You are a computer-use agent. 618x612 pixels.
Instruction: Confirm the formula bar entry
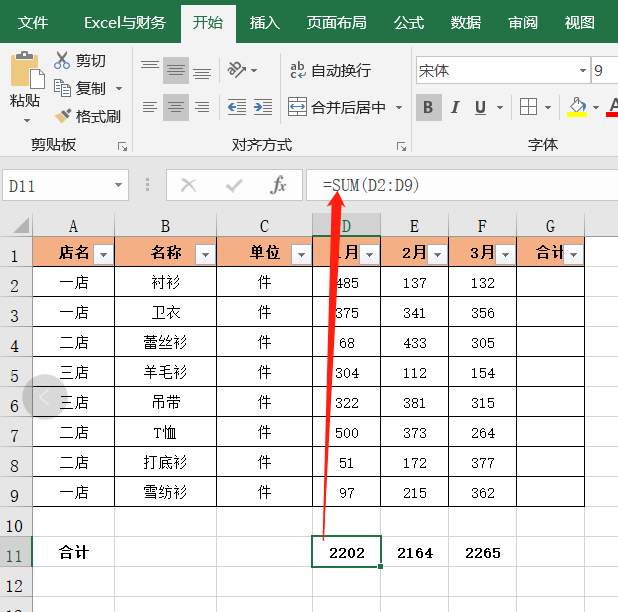coord(234,185)
